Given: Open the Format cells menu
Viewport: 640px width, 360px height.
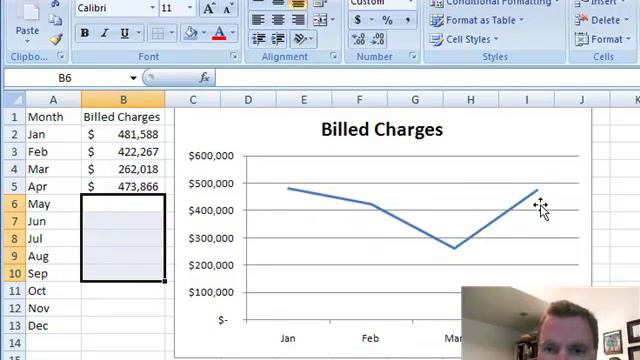Looking at the screenshot, I should pyautogui.click(x=603, y=39).
